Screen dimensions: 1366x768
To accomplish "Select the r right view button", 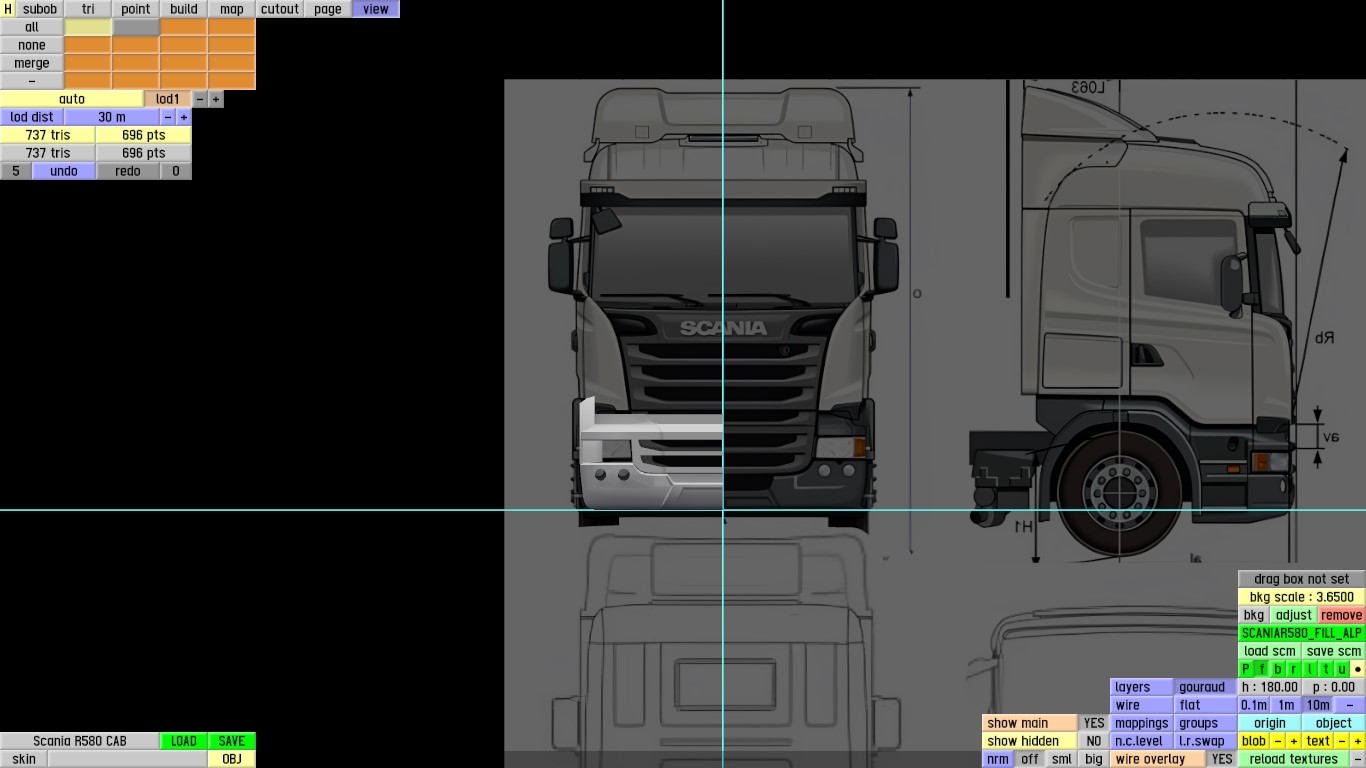I will 1294,669.
